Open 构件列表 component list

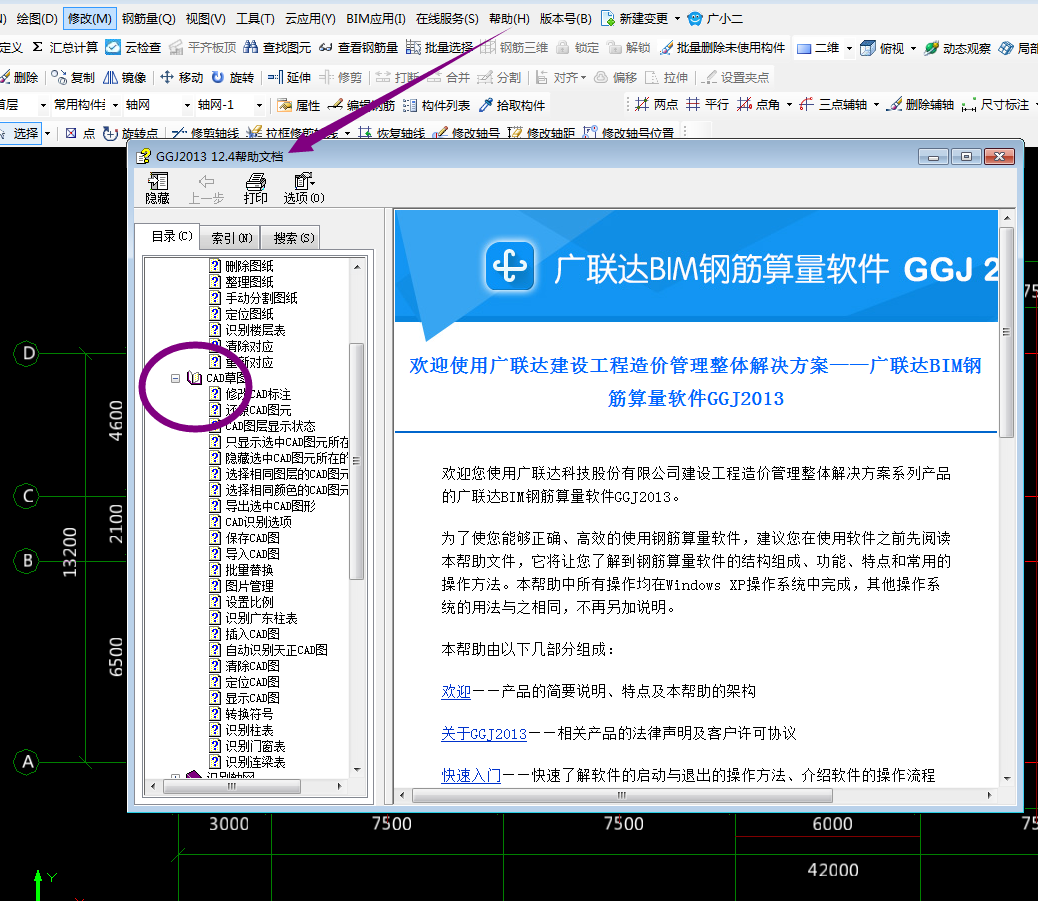(x=436, y=105)
